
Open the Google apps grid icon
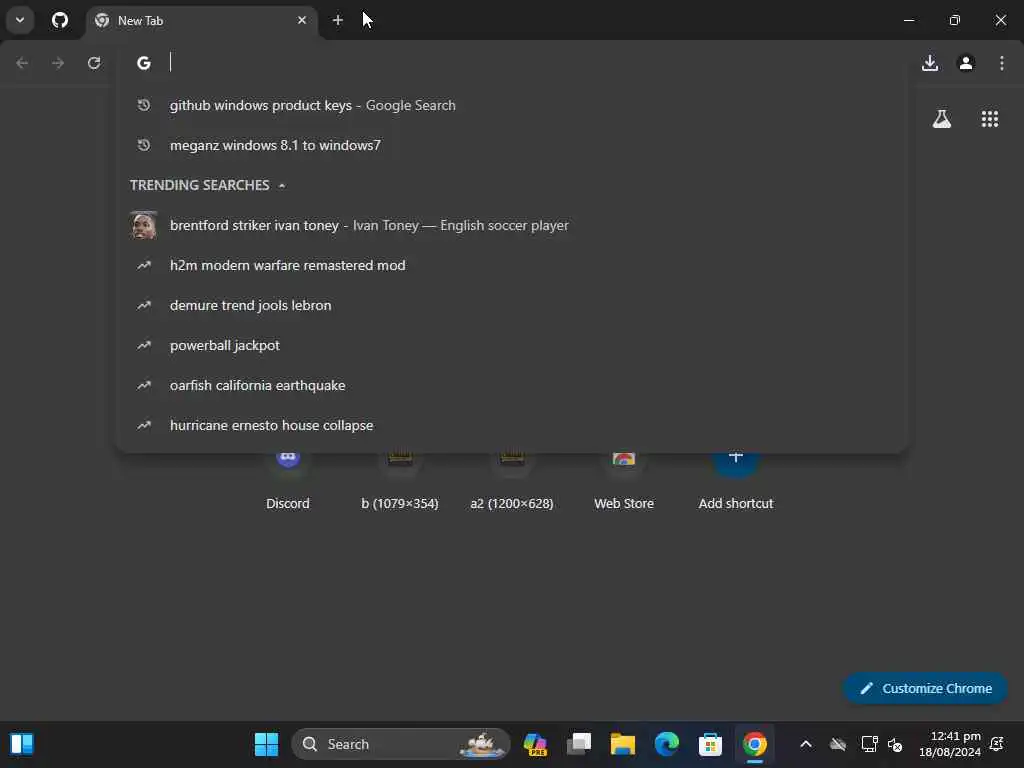click(990, 119)
